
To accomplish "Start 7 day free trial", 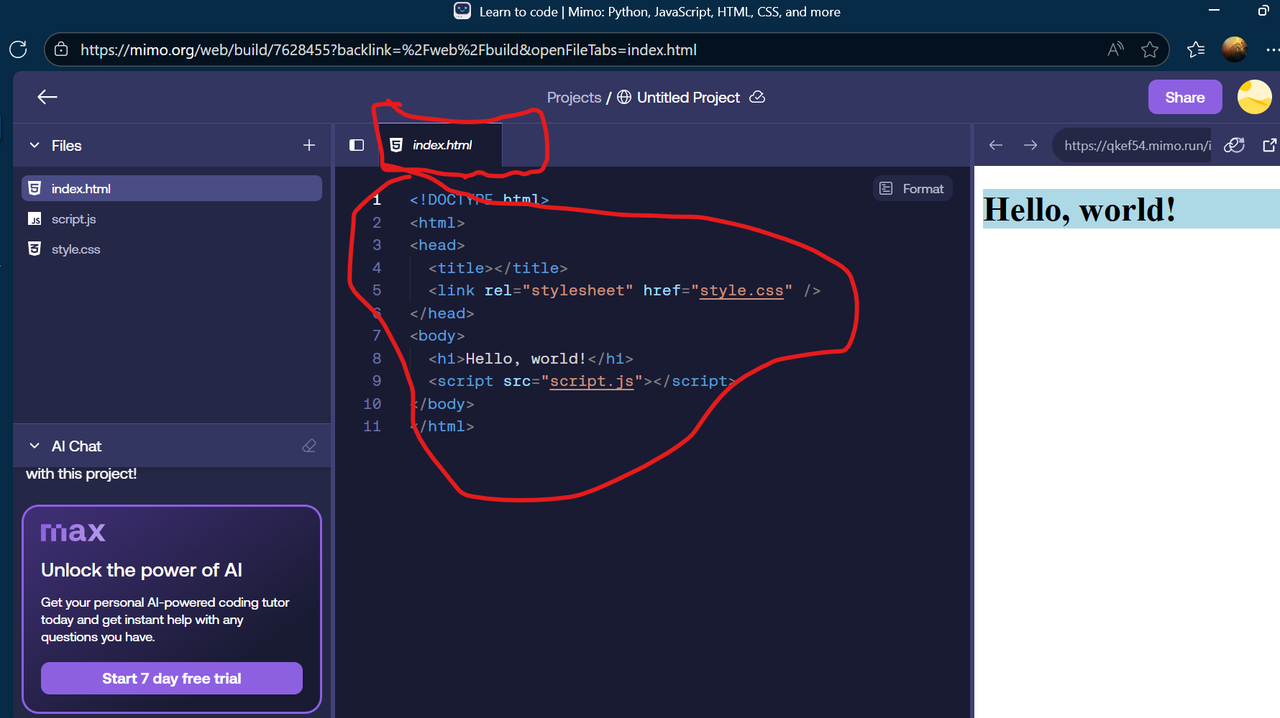I will tap(172, 678).
